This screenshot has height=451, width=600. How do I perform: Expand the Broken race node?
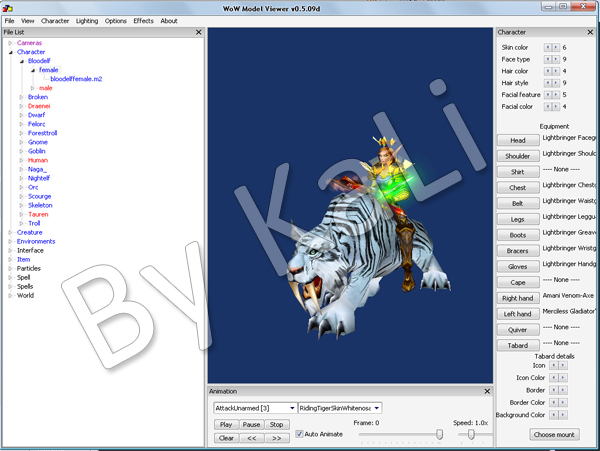[21, 97]
